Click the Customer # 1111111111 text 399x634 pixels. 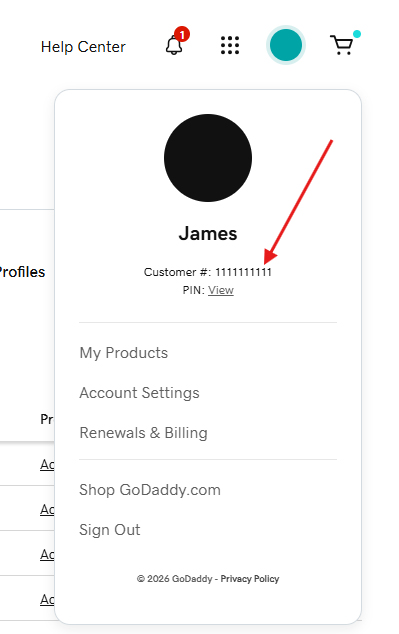[x=208, y=272]
